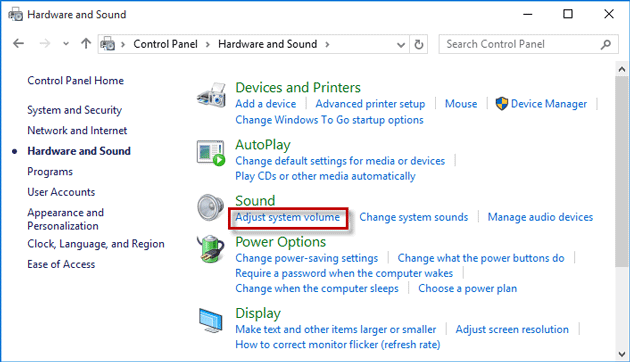Image resolution: width=630 pixels, height=362 pixels.
Task: Open Ease of Access category
Action: point(61,264)
